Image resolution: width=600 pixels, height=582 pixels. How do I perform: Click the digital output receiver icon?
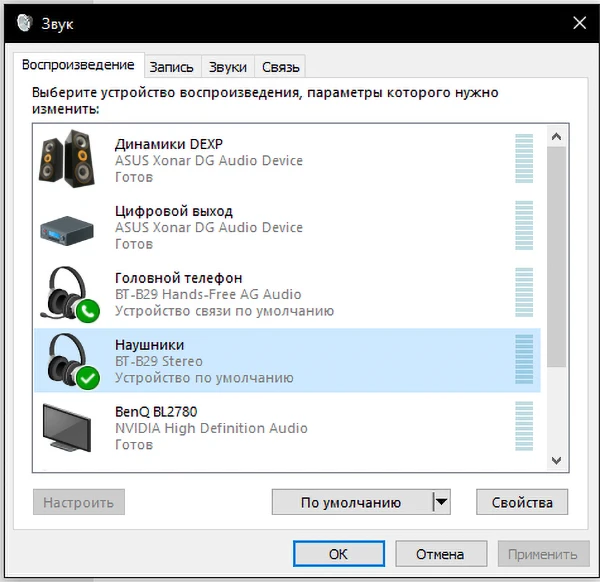[67, 231]
